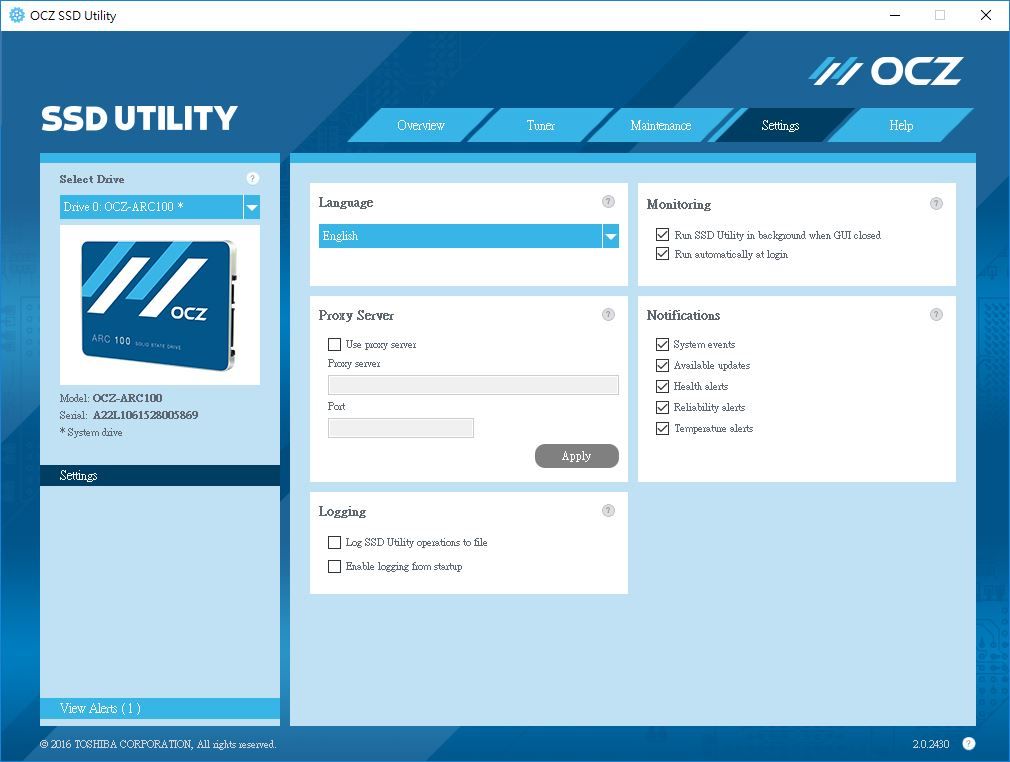Image resolution: width=1010 pixels, height=762 pixels.
Task: Click the footer help icon beside version
Action: tap(968, 743)
